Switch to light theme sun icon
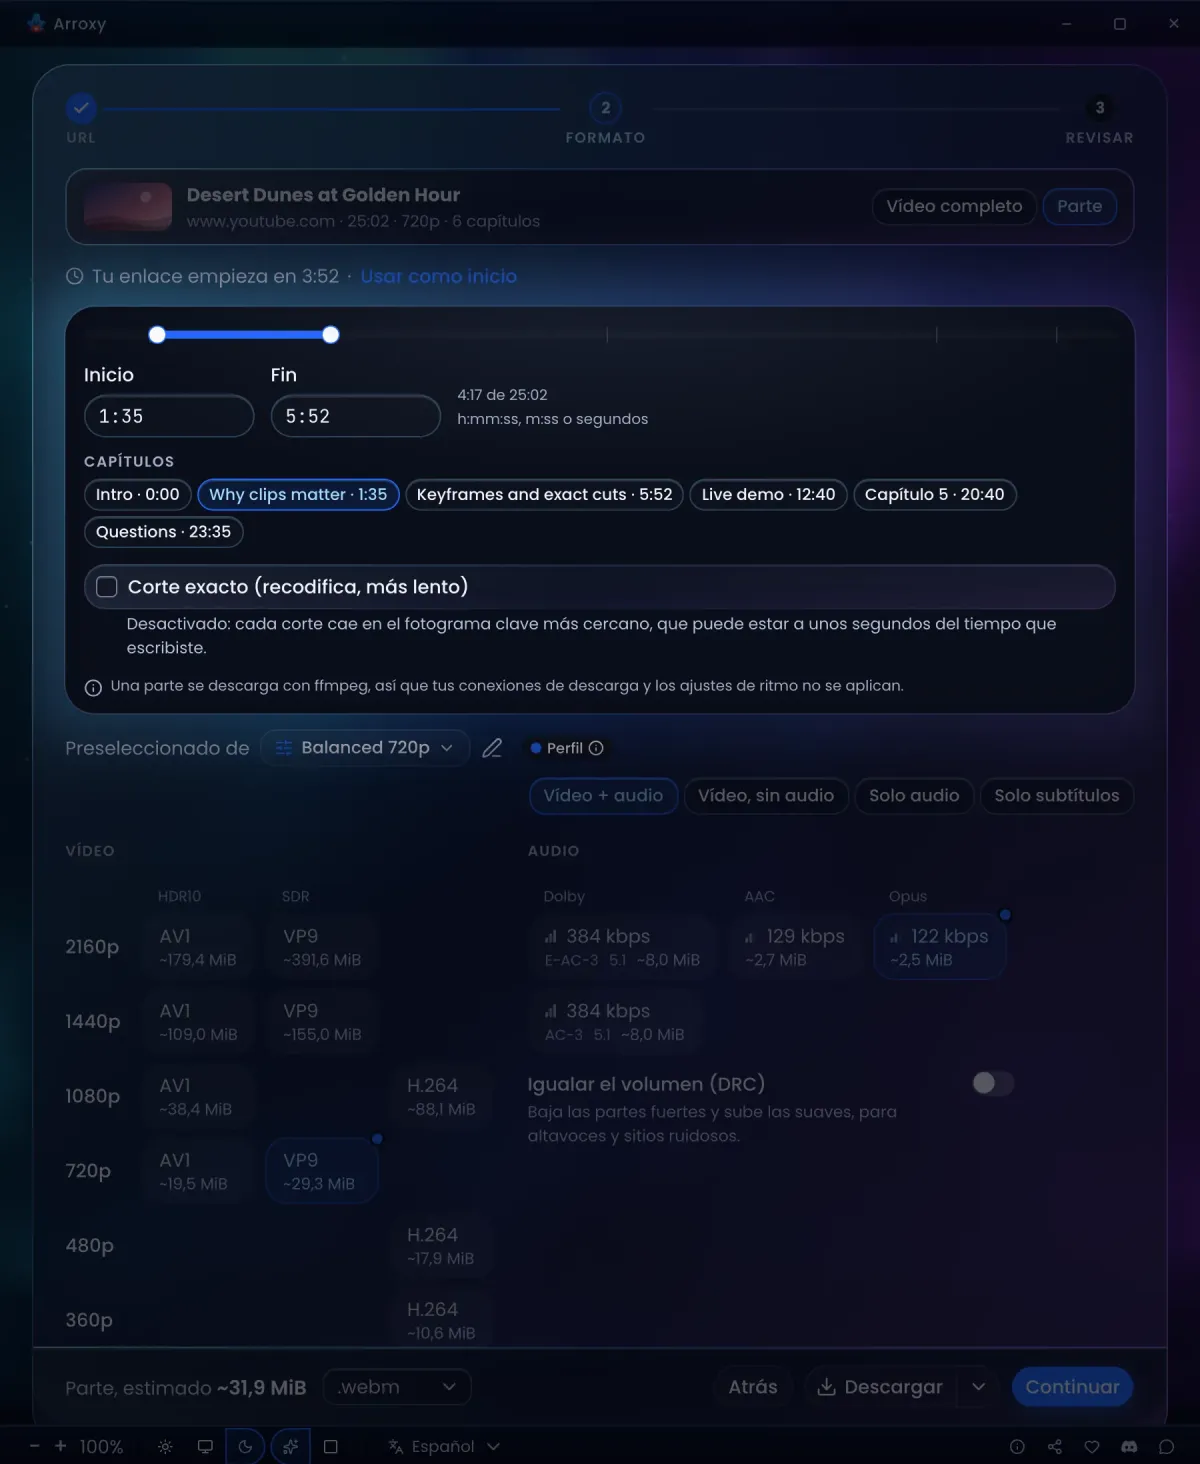The image size is (1200, 1464). click(x=165, y=1447)
